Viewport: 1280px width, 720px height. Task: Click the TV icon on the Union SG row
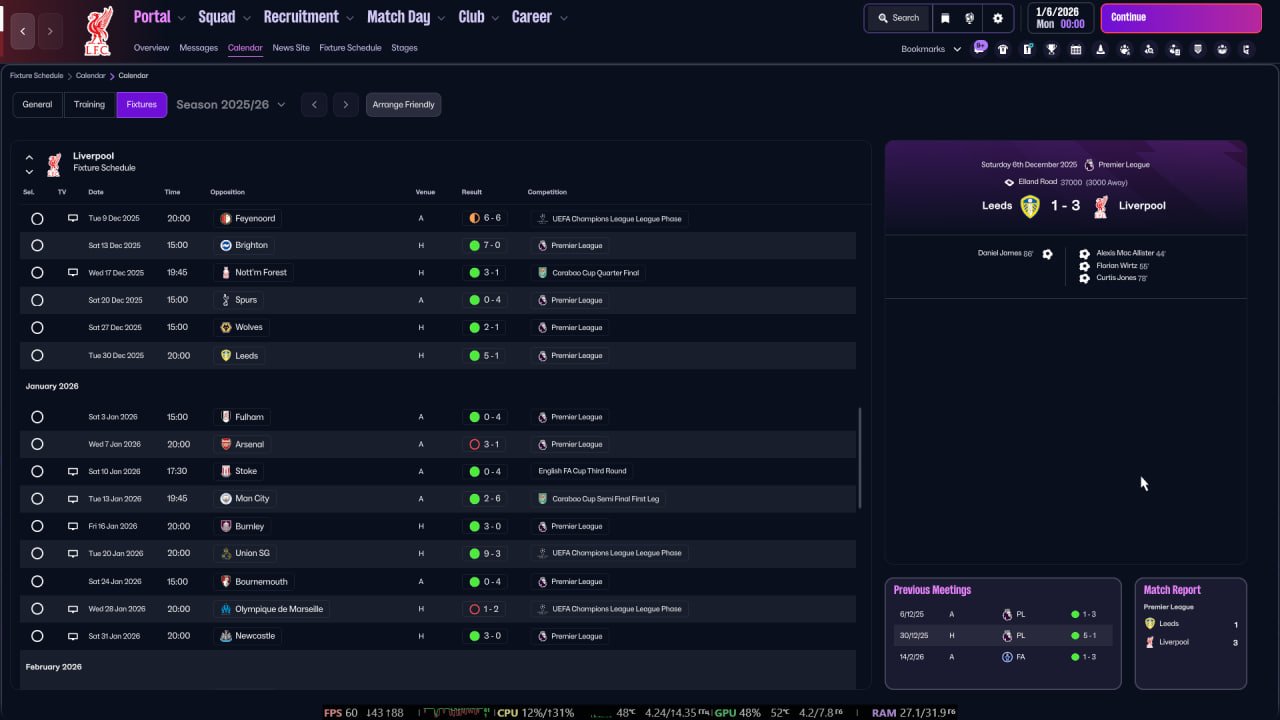point(73,553)
